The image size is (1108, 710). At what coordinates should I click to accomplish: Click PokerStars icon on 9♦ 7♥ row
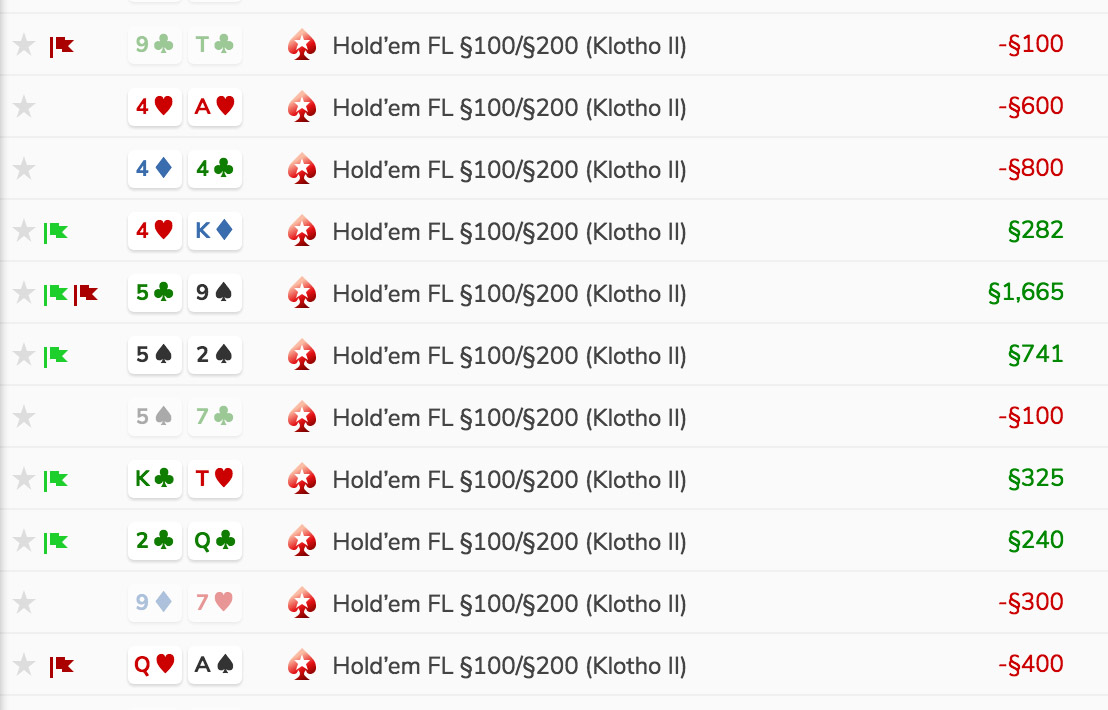click(302, 604)
